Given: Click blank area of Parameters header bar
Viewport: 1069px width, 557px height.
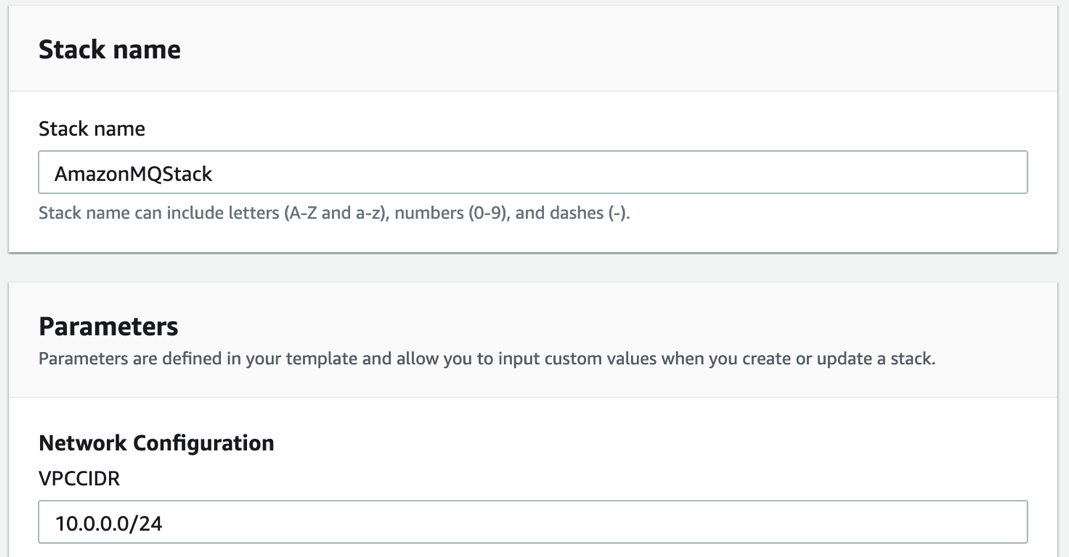Looking at the screenshot, I should pos(700,326).
